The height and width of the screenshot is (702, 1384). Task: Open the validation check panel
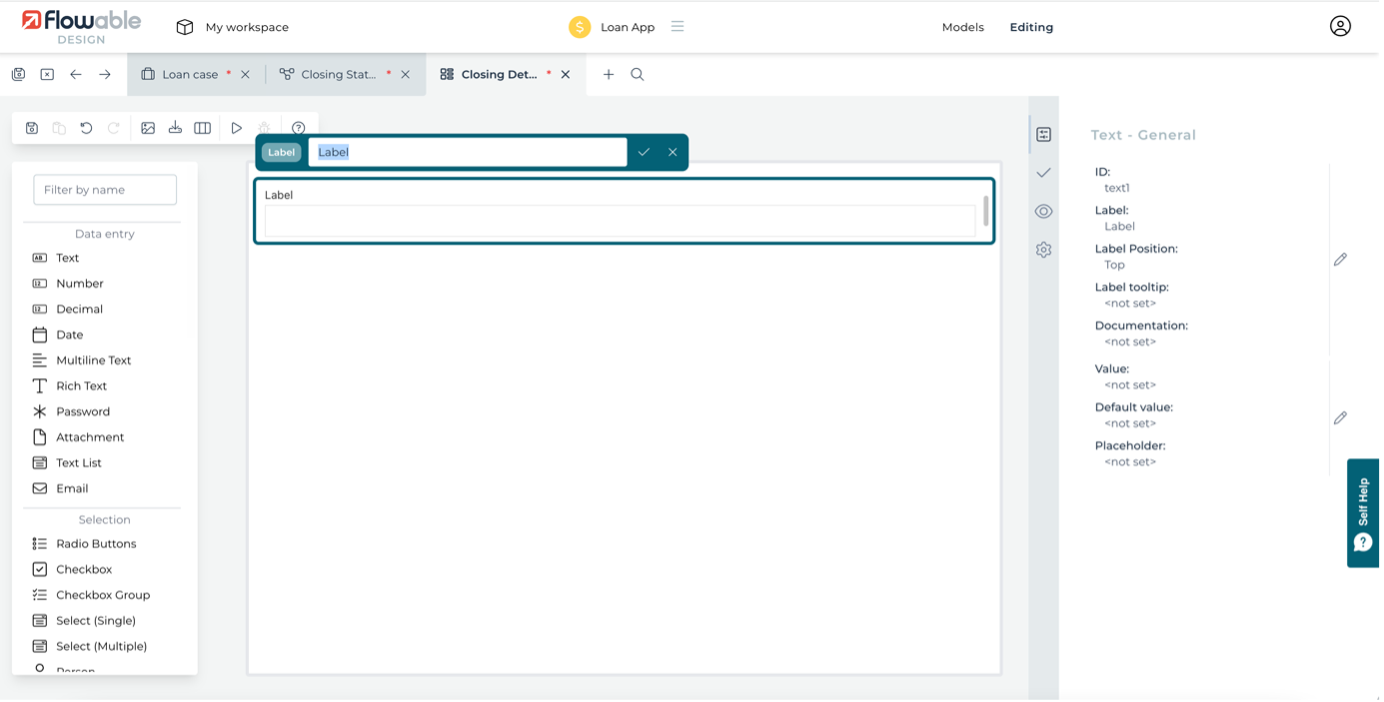[x=1043, y=172]
